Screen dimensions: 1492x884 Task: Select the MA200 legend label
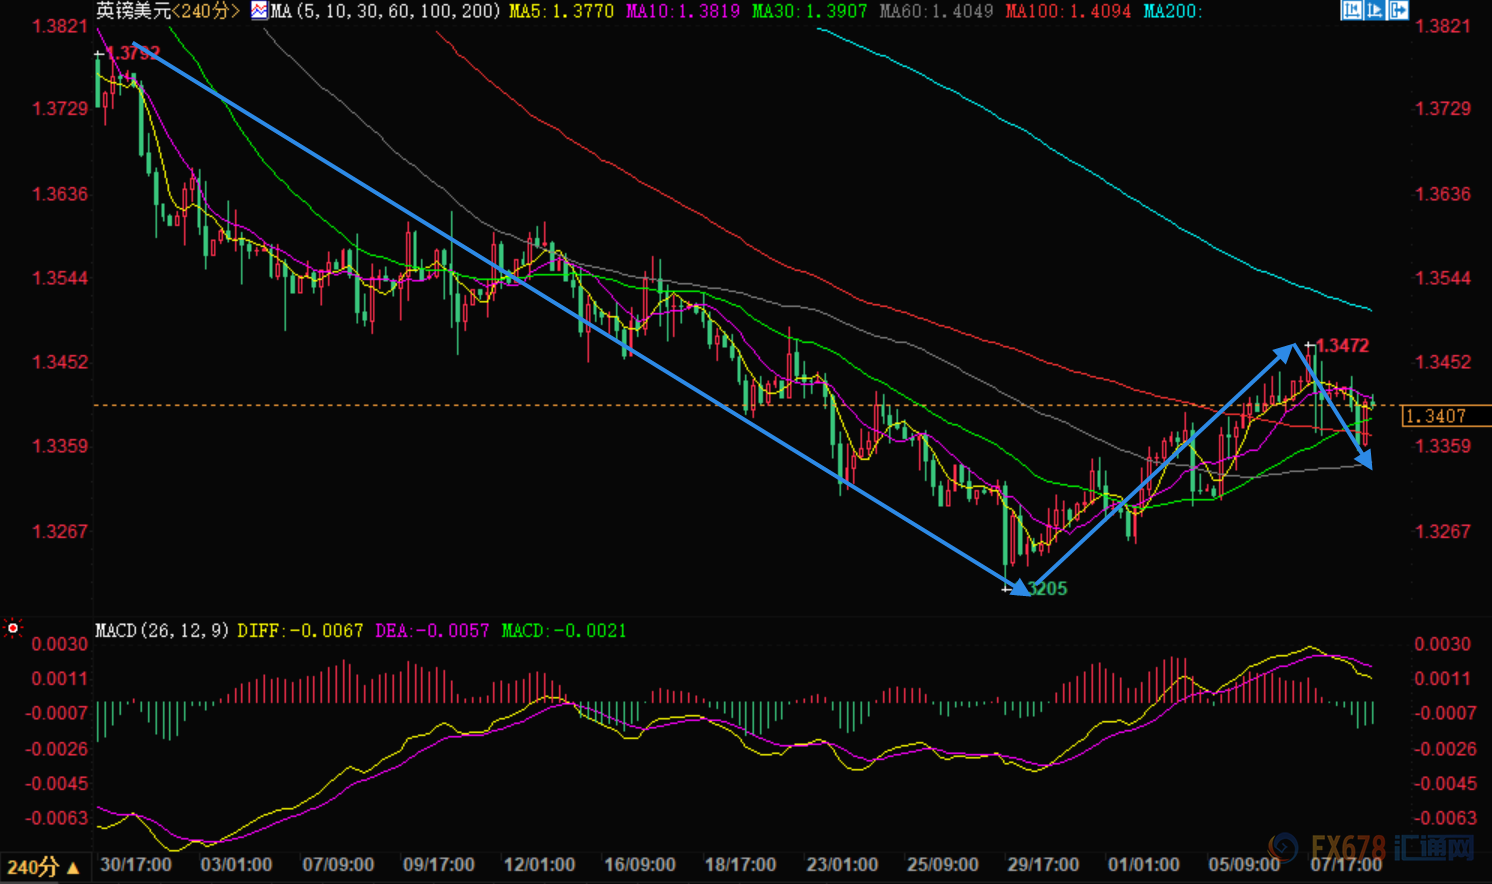click(x=1173, y=11)
